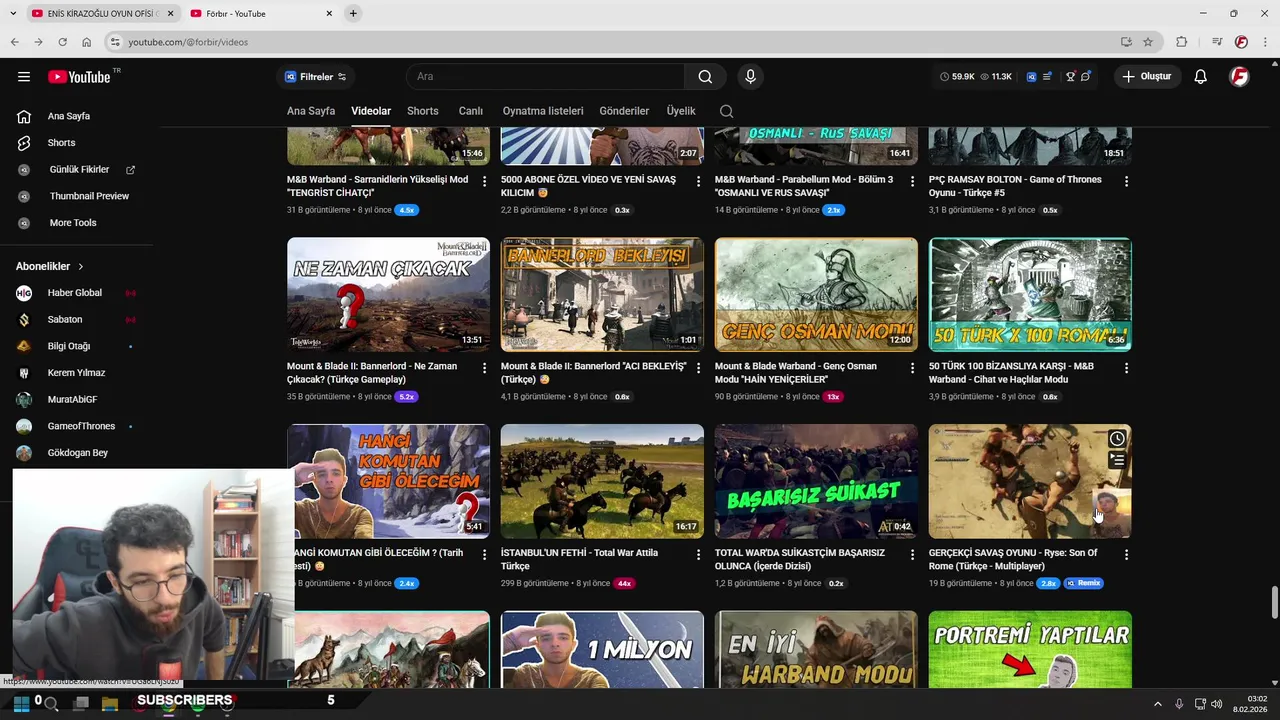Click the 59.9K subscriber stat in vidIQ bar

pyautogui.click(x=957, y=77)
